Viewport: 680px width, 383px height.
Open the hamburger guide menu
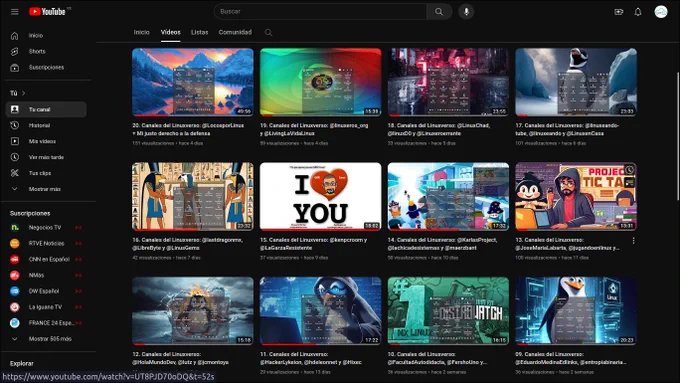15,12
